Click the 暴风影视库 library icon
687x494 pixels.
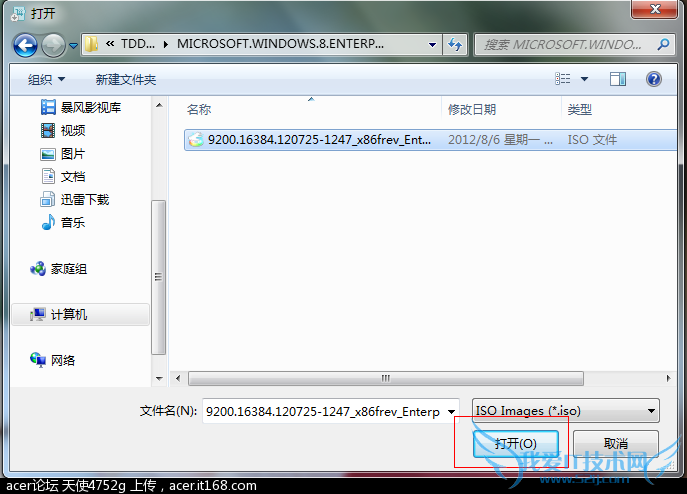(x=48, y=107)
